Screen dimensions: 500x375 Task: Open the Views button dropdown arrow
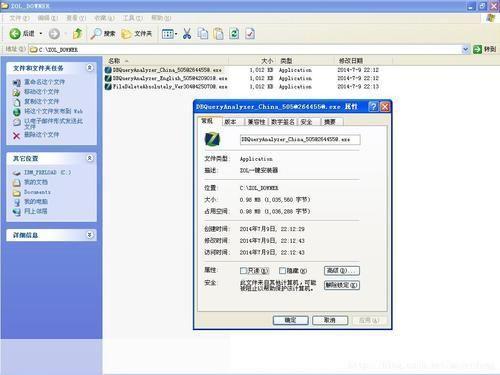(176, 34)
